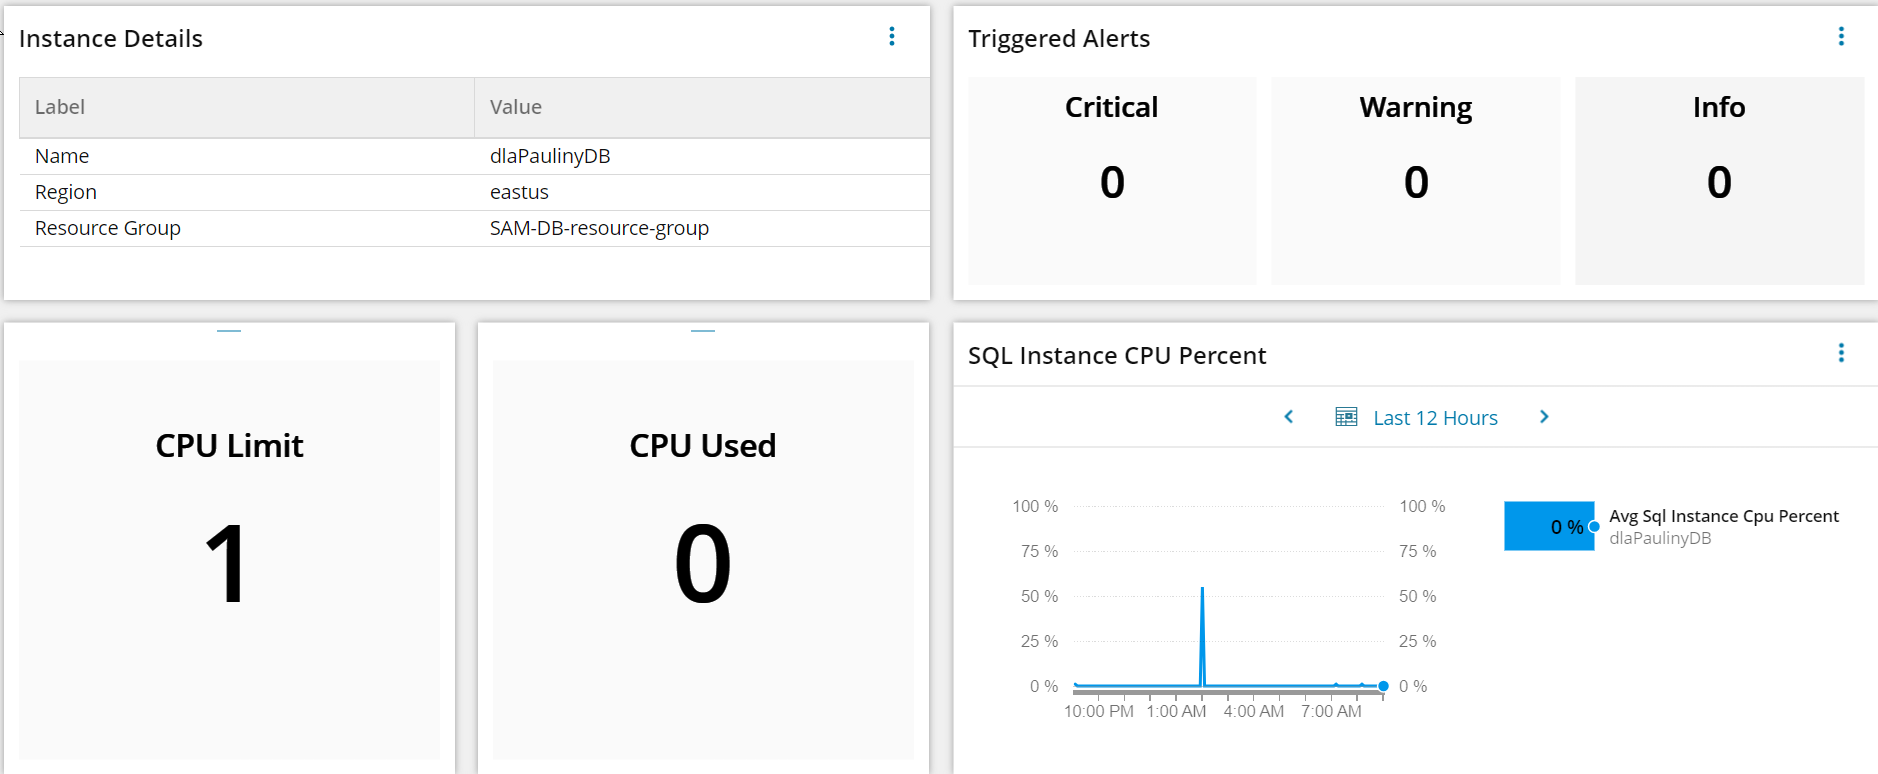Click the calendar icon beside Last 12 Hours

pos(1346,417)
